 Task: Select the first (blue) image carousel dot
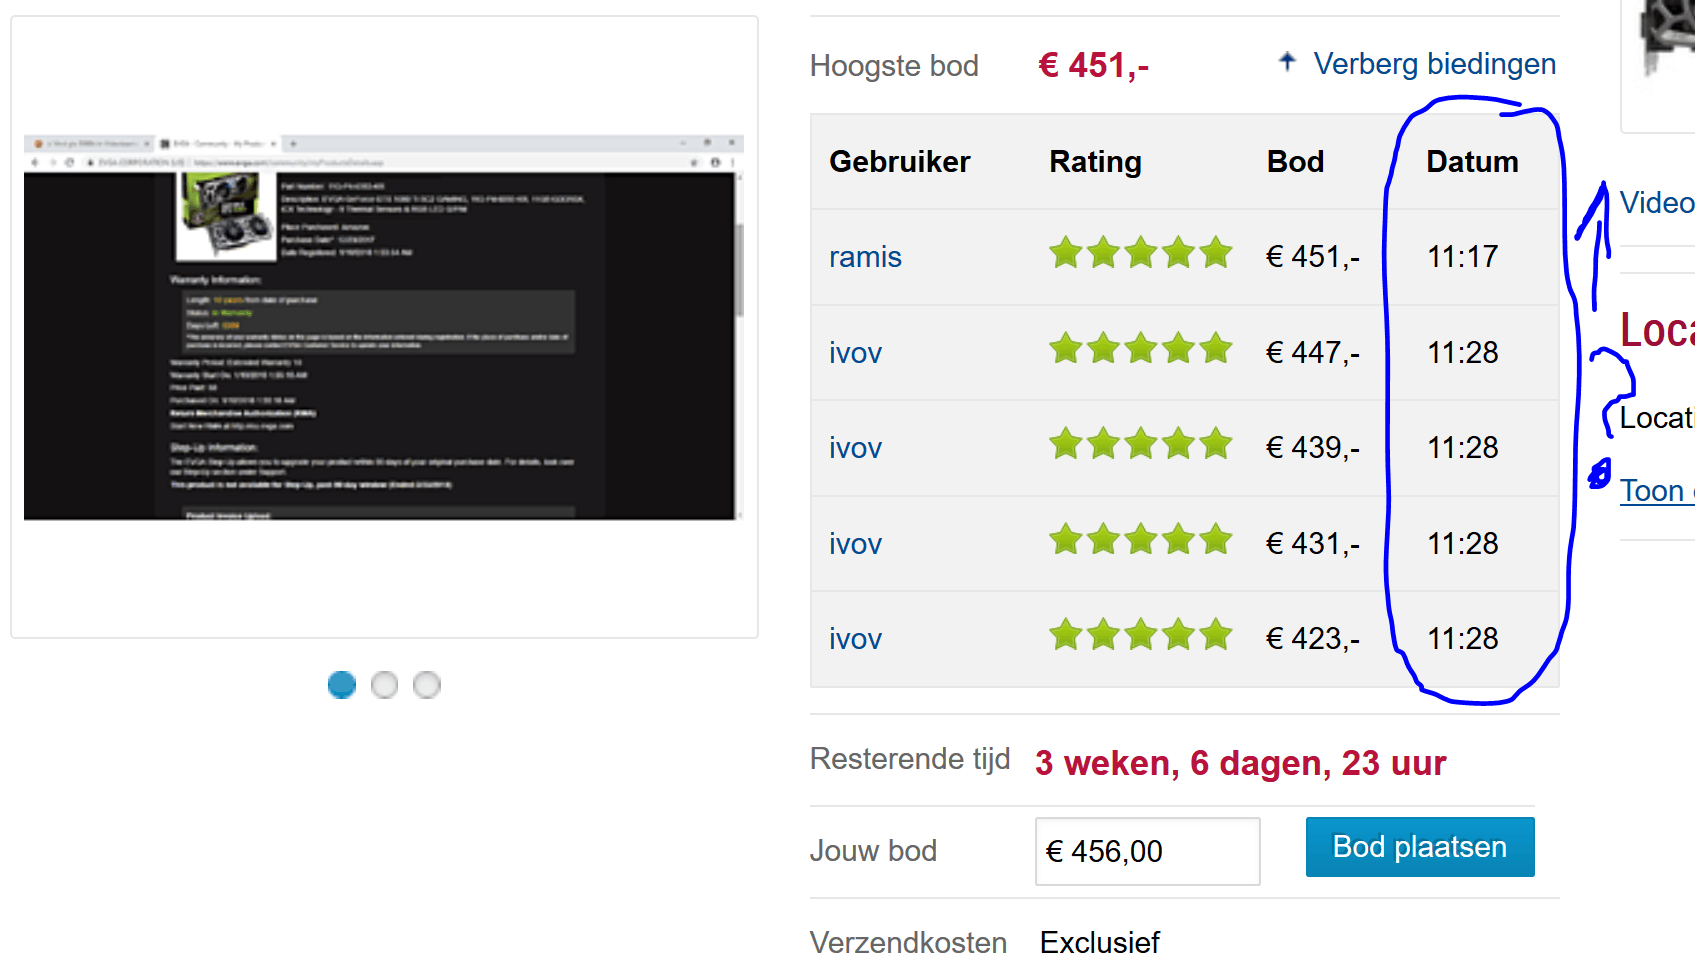tap(342, 685)
